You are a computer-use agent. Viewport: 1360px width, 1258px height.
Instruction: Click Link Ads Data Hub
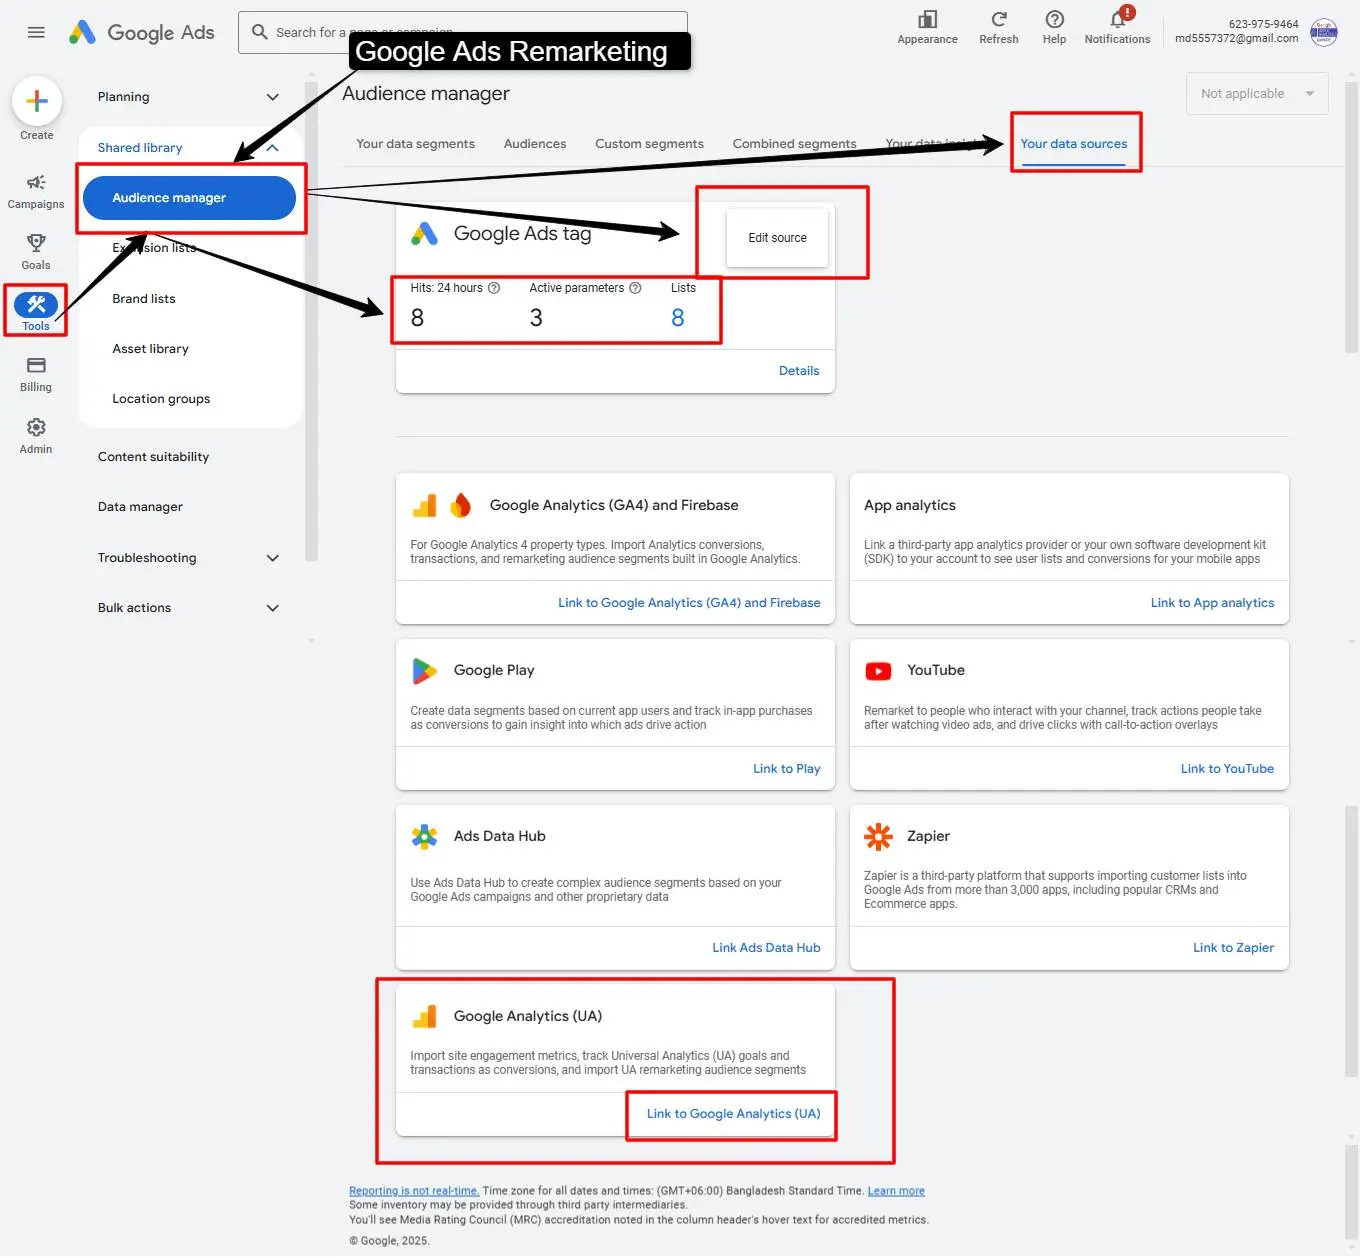[x=766, y=948]
